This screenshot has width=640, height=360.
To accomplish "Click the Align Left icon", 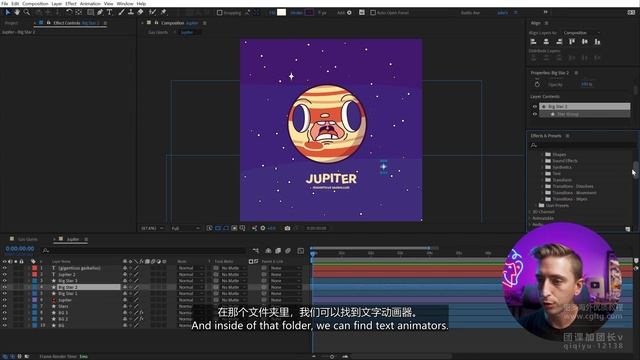I will click(x=533, y=42).
